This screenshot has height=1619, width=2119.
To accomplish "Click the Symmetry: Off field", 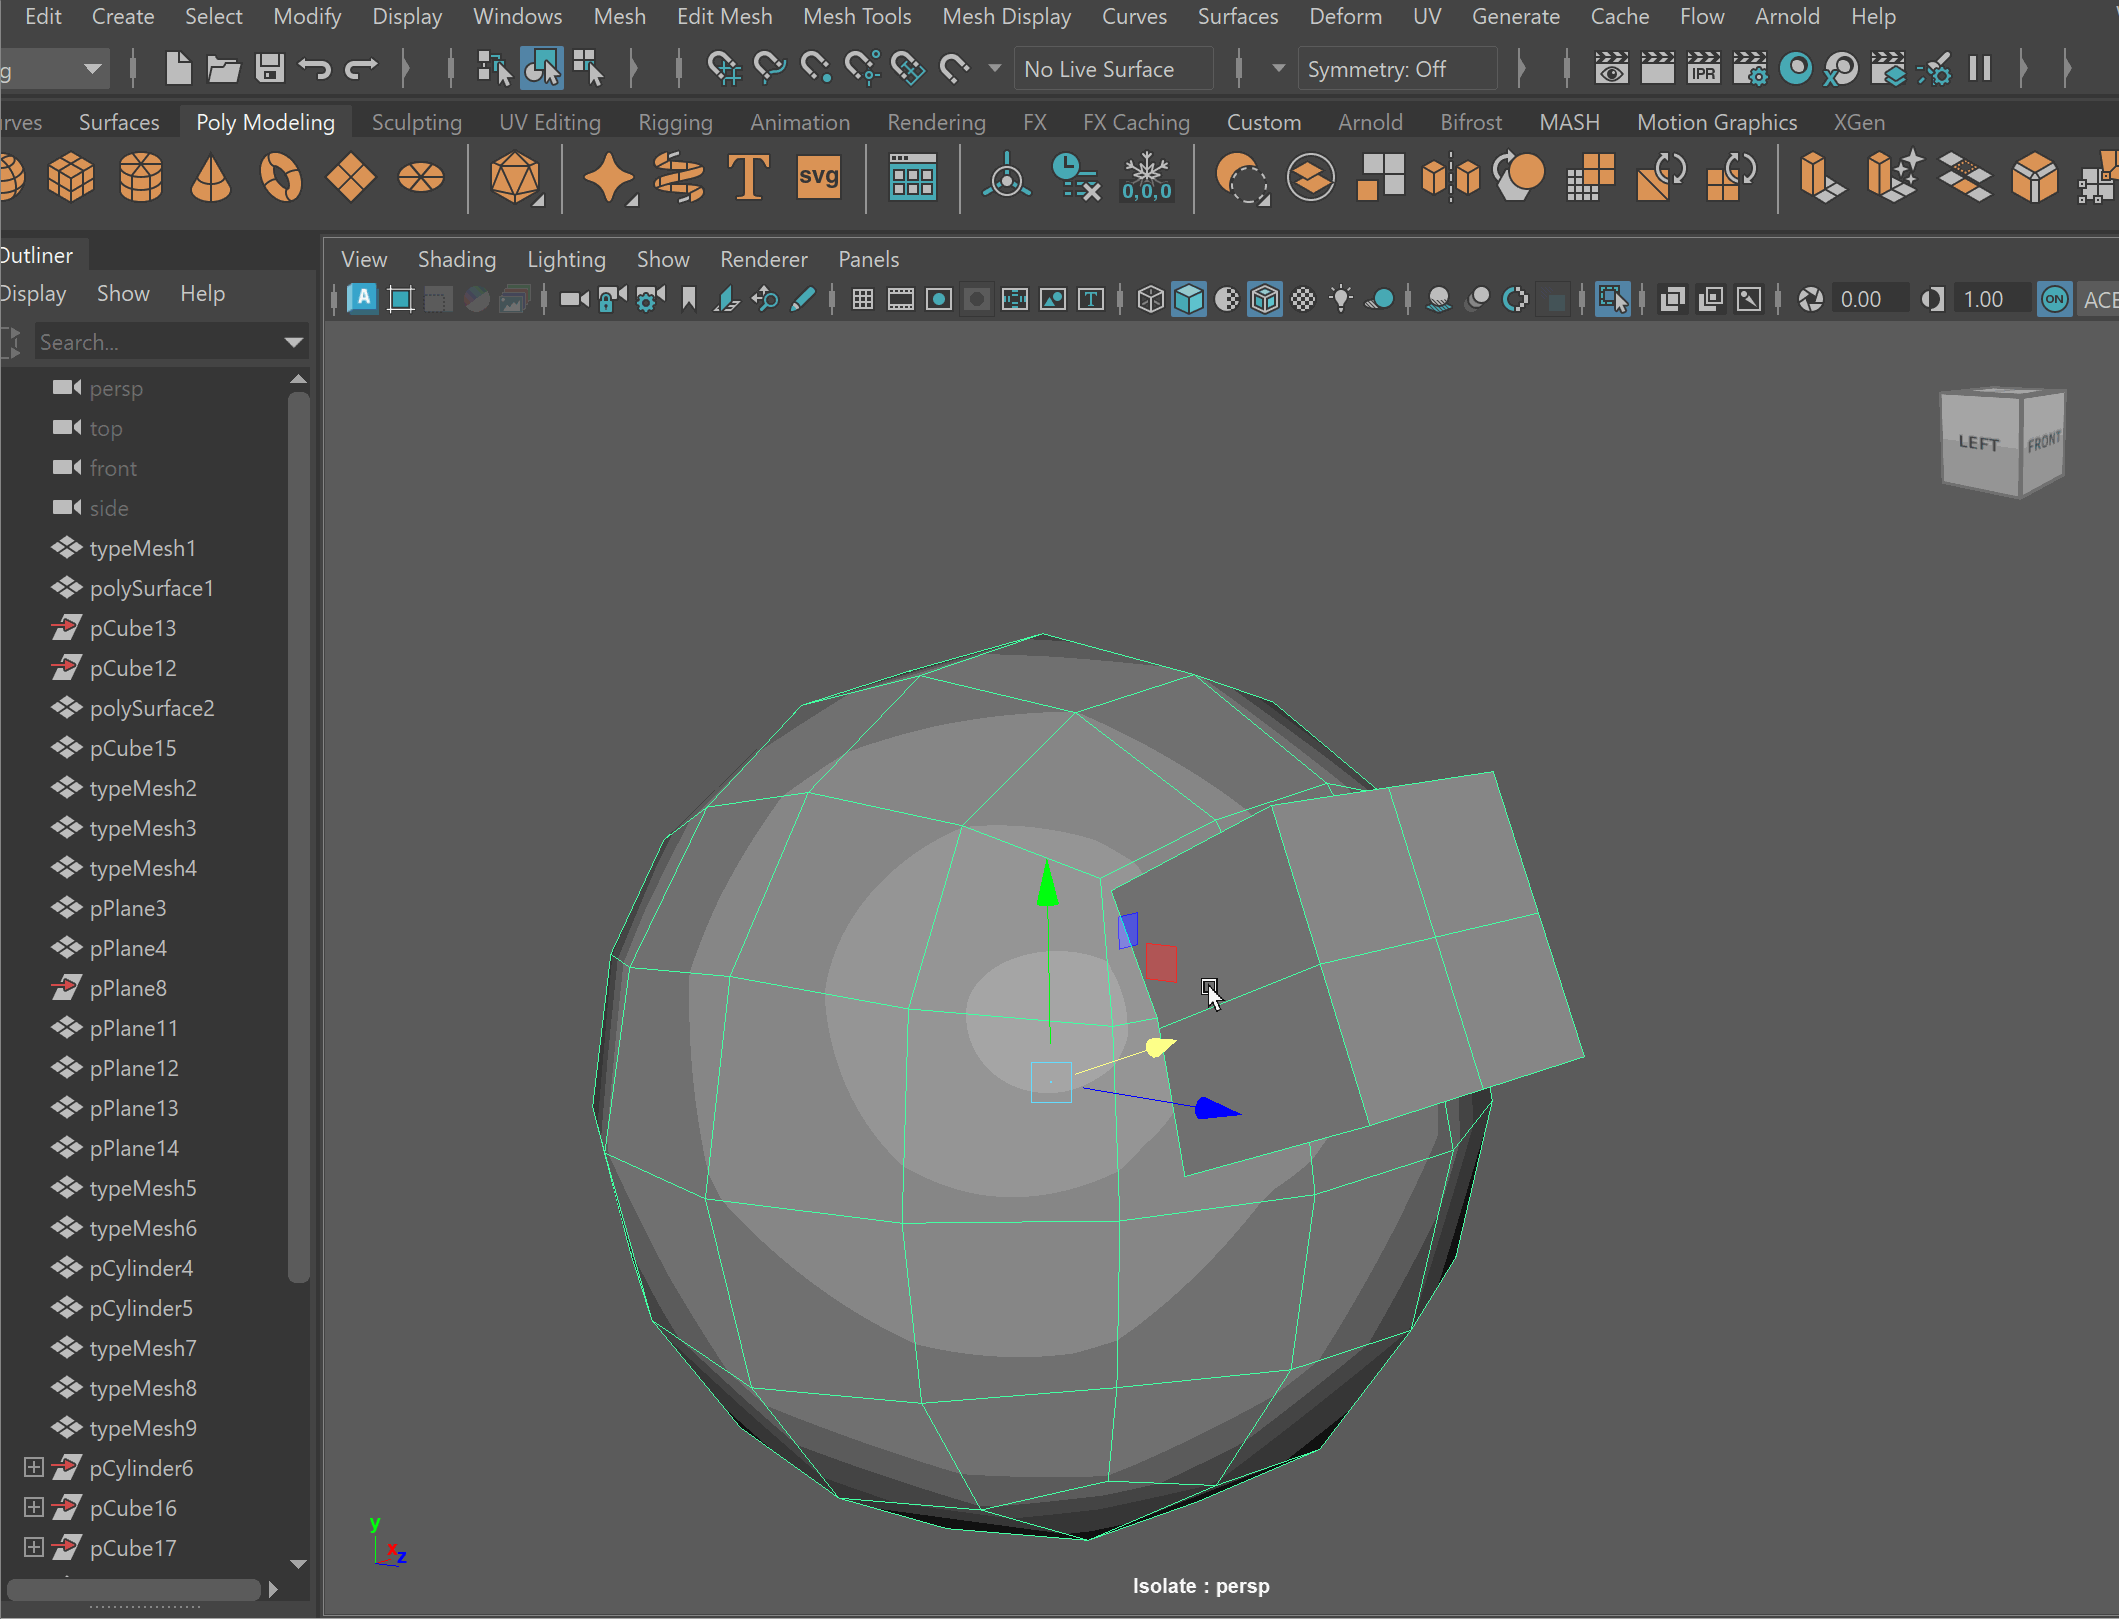I will pyautogui.click(x=1395, y=69).
